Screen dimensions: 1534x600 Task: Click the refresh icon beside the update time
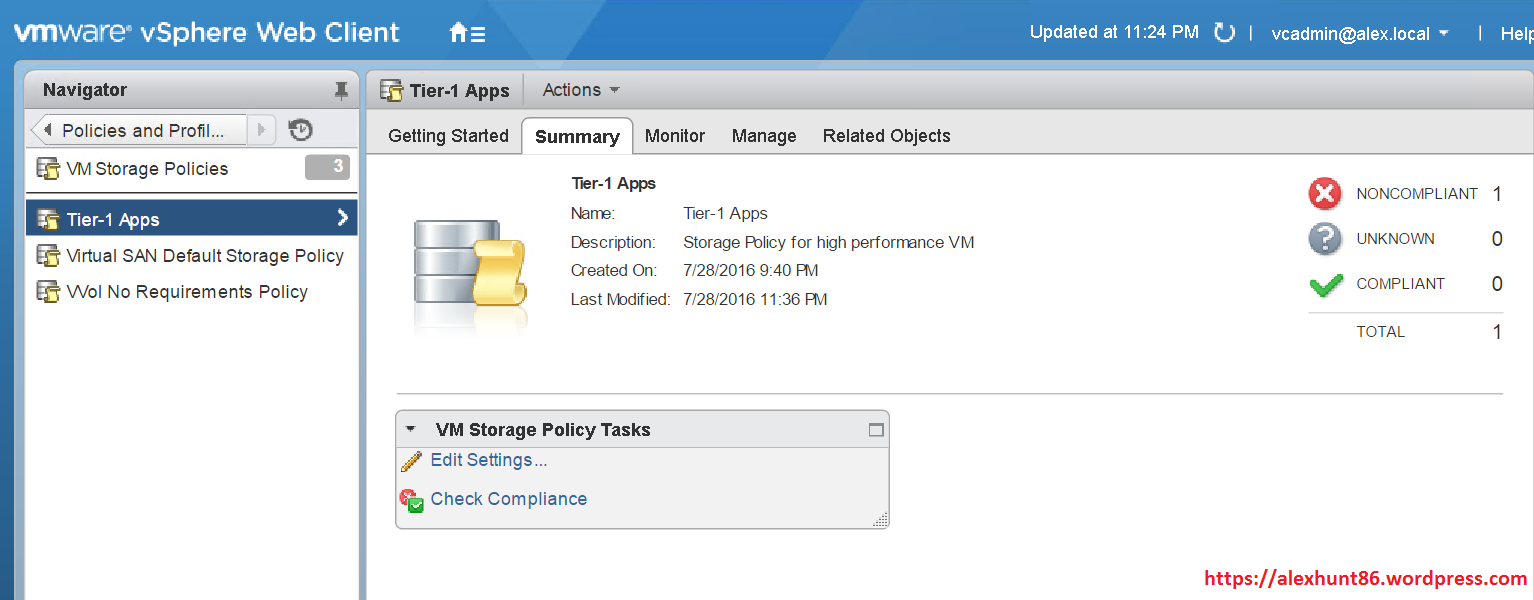[1224, 32]
